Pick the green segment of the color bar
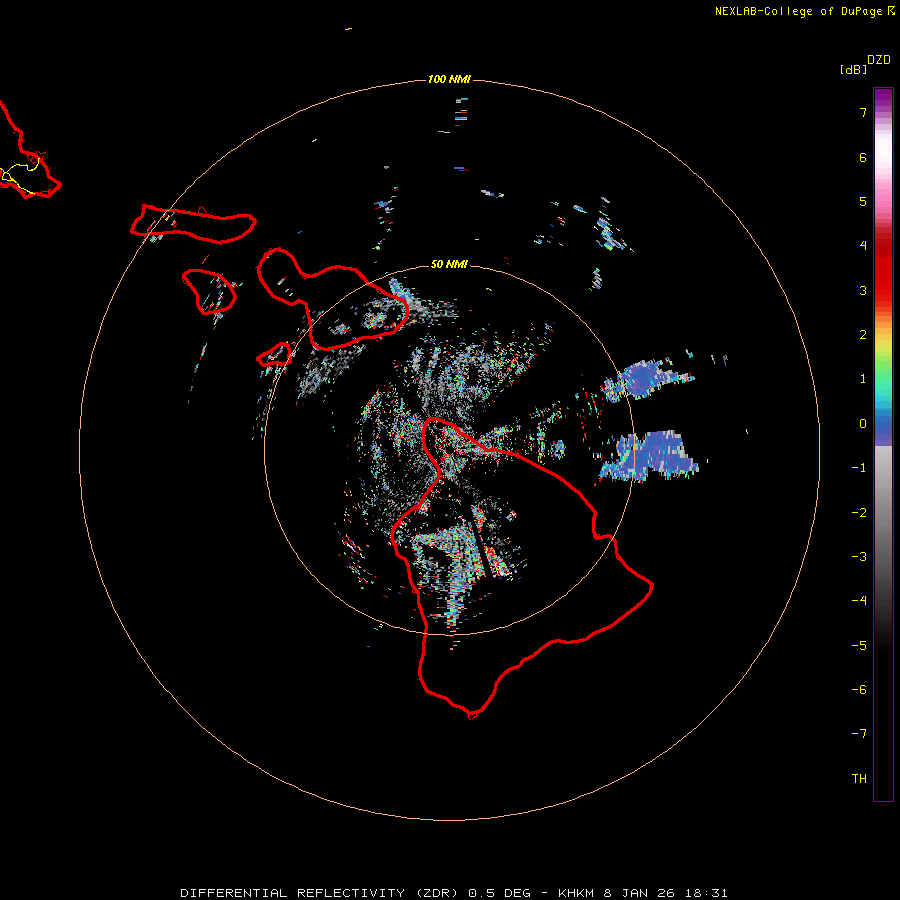This screenshot has width=900, height=900. click(883, 367)
